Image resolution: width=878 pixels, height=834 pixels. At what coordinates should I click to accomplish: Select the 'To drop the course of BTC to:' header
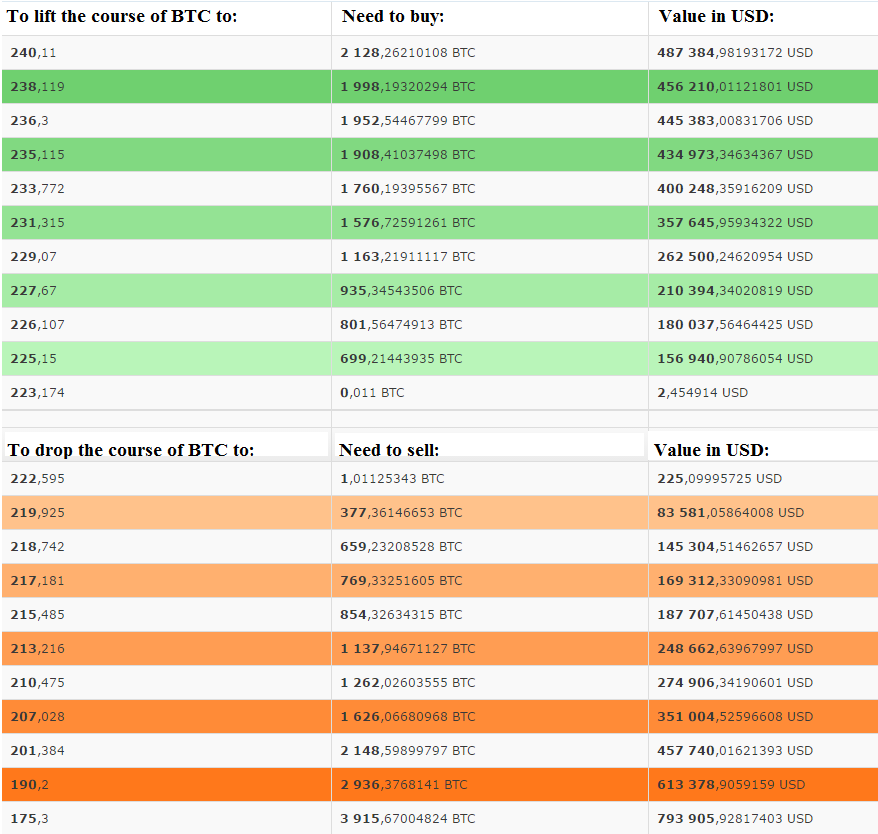click(x=130, y=450)
